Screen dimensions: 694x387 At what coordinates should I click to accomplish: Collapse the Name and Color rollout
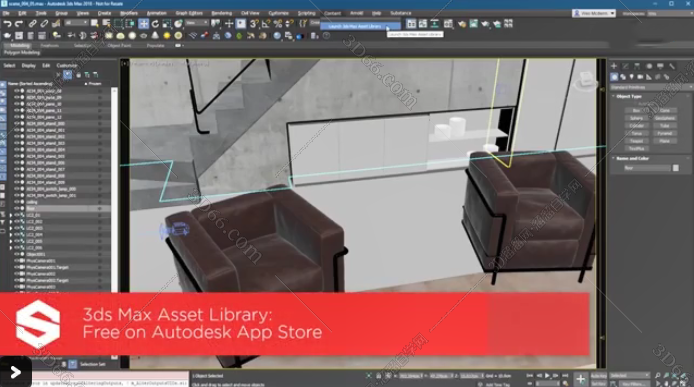click(x=632, y=158)
